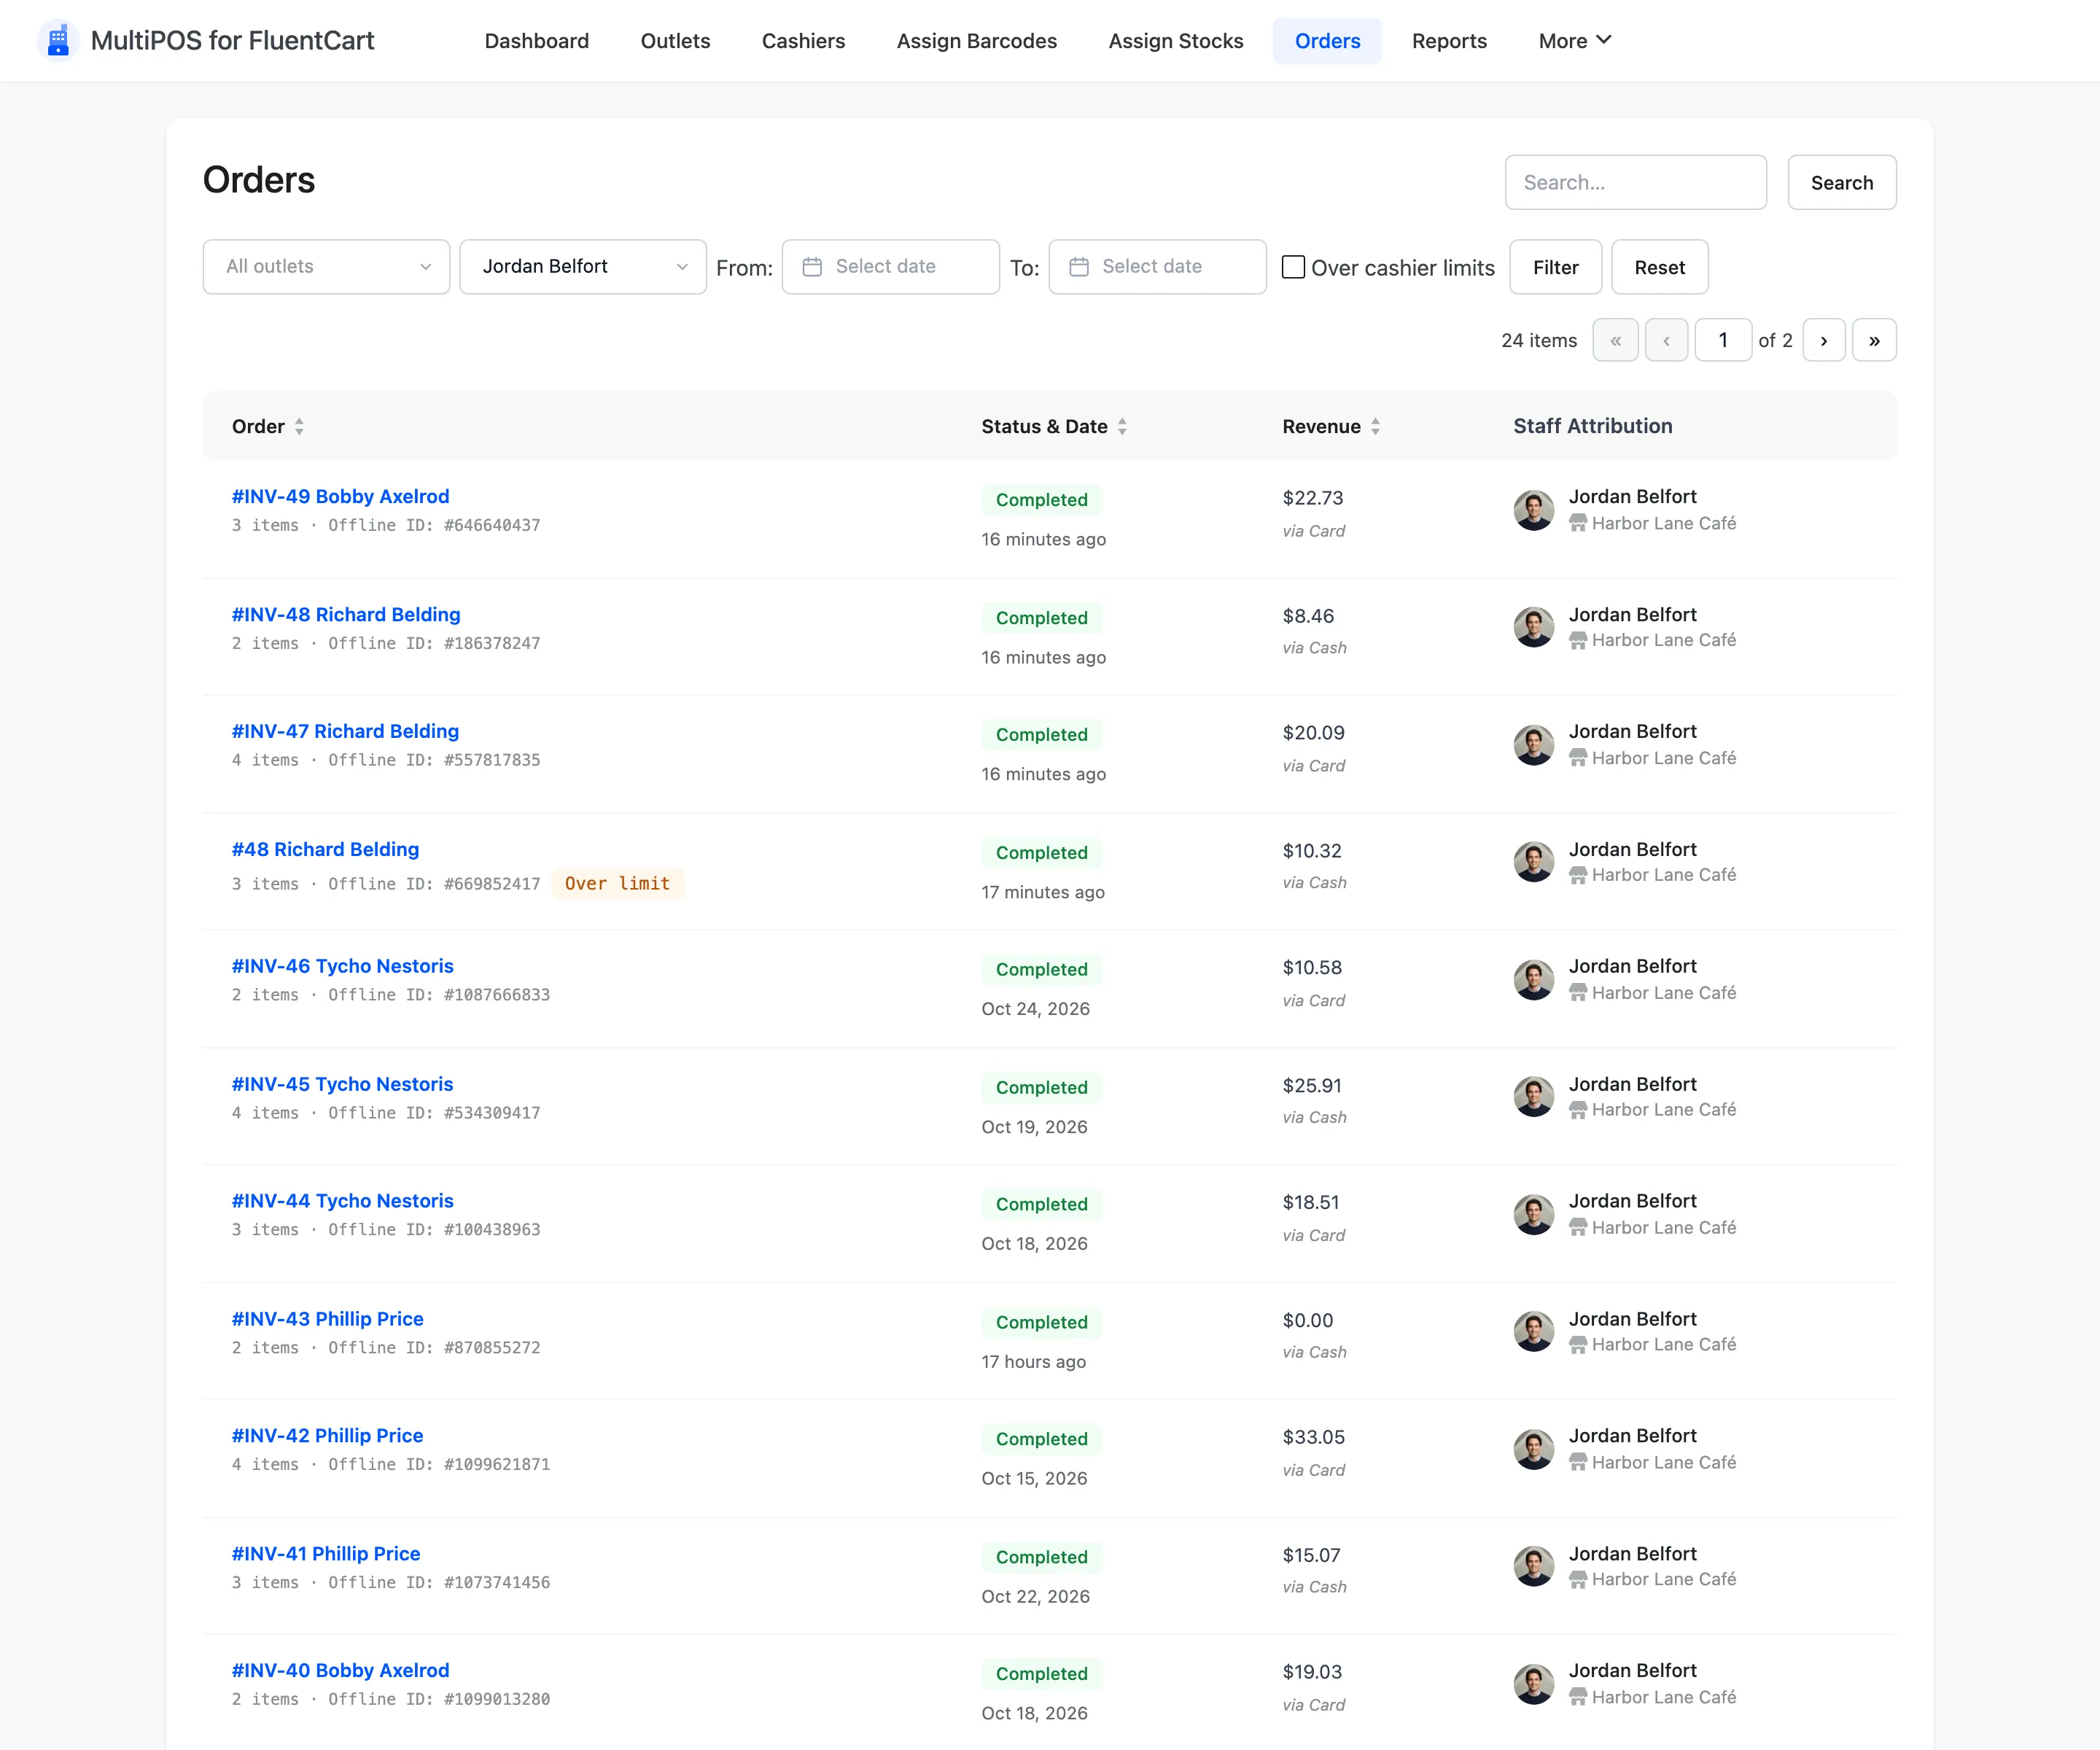This screenshot has width=2100, height=1750.
Task: Click Jordan Belfort avatar in #INV-46 row
Action: [1533, 980]
